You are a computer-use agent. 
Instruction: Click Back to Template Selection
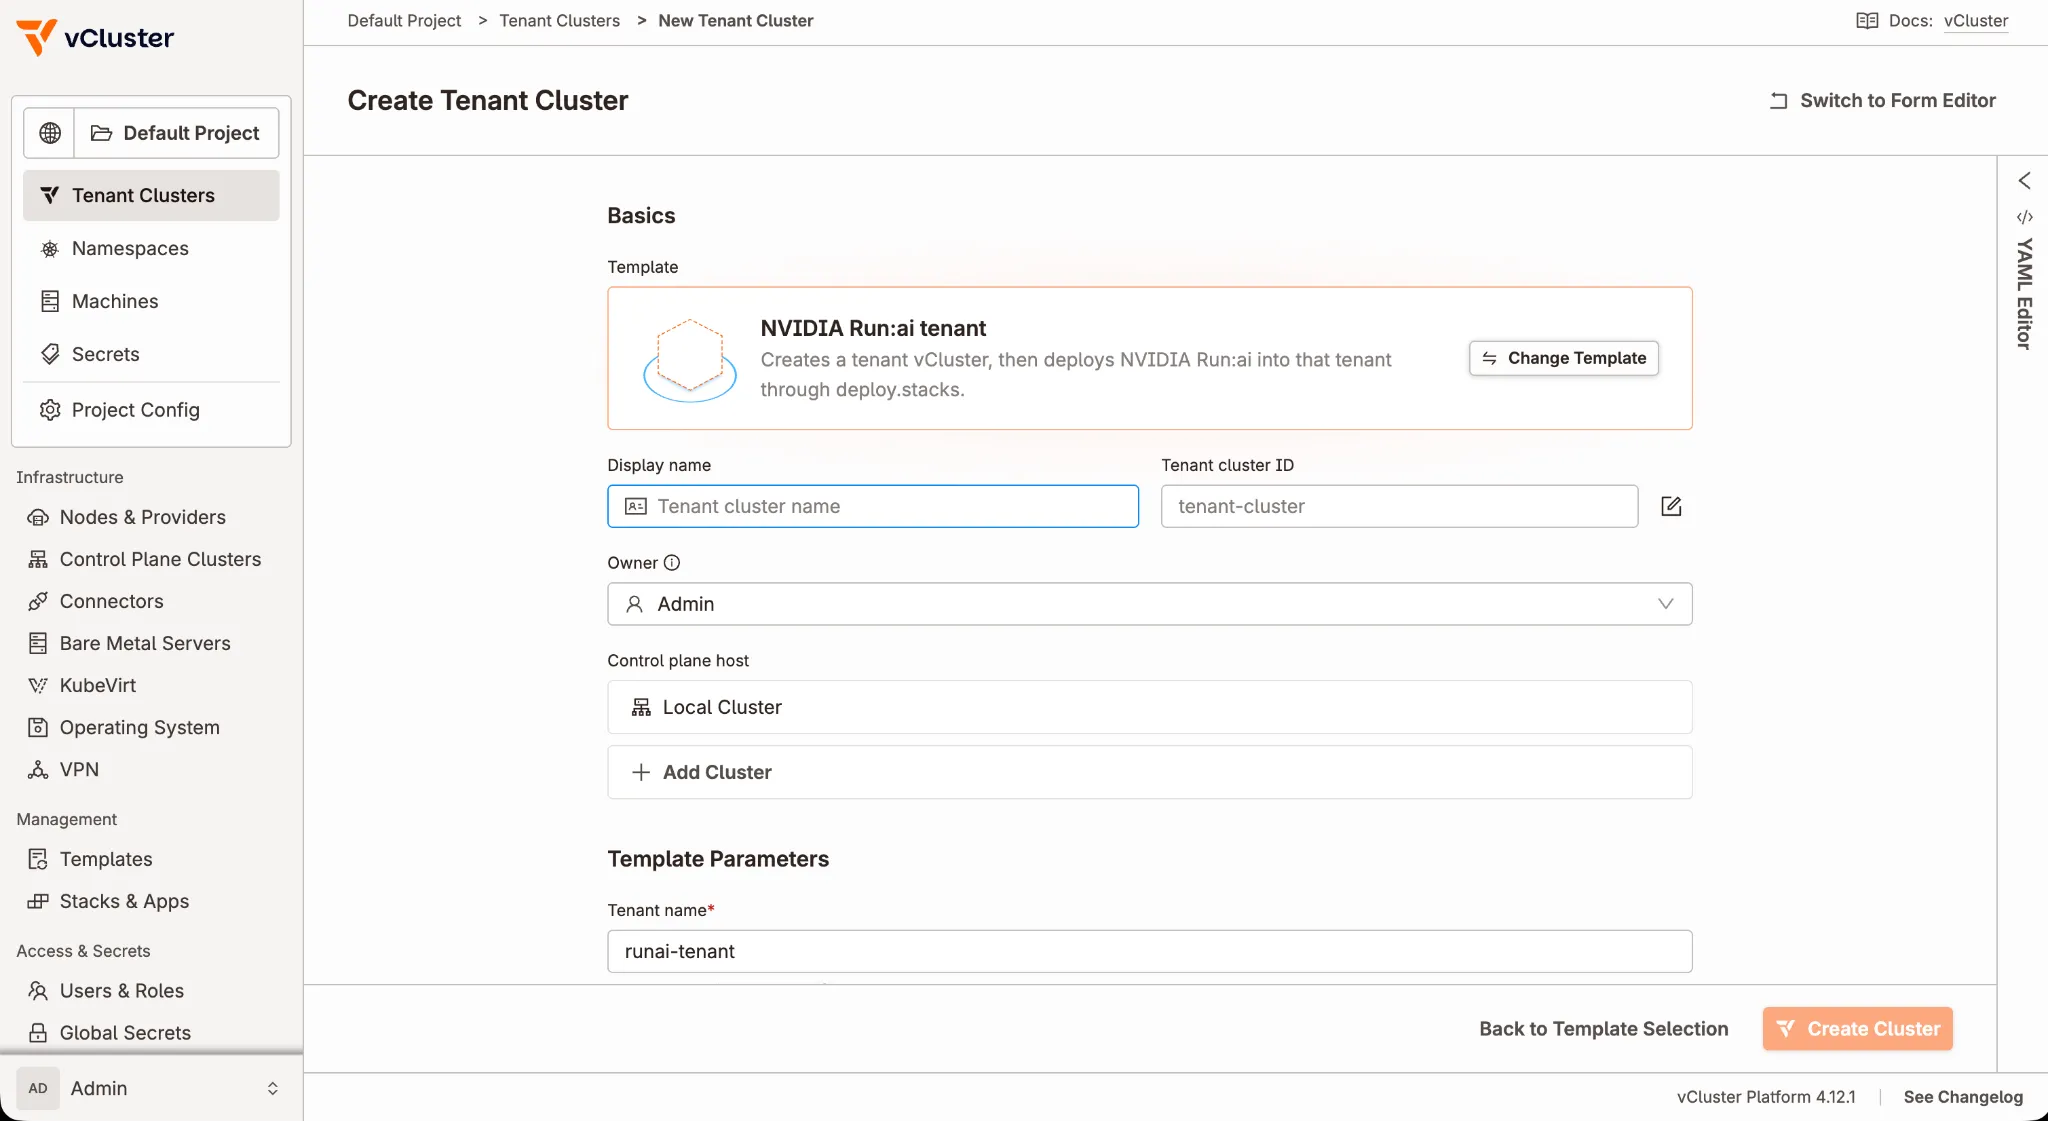click(1603, 1029)
